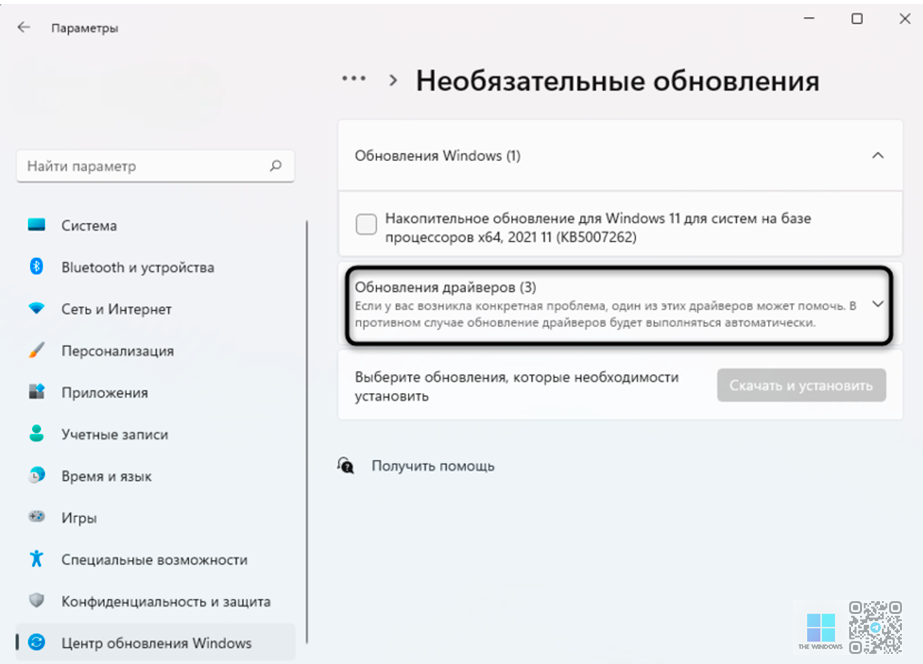Click the Time and language globe icon
The width and height of the screenshot is (923, 664).
click(x=36, y=475)
